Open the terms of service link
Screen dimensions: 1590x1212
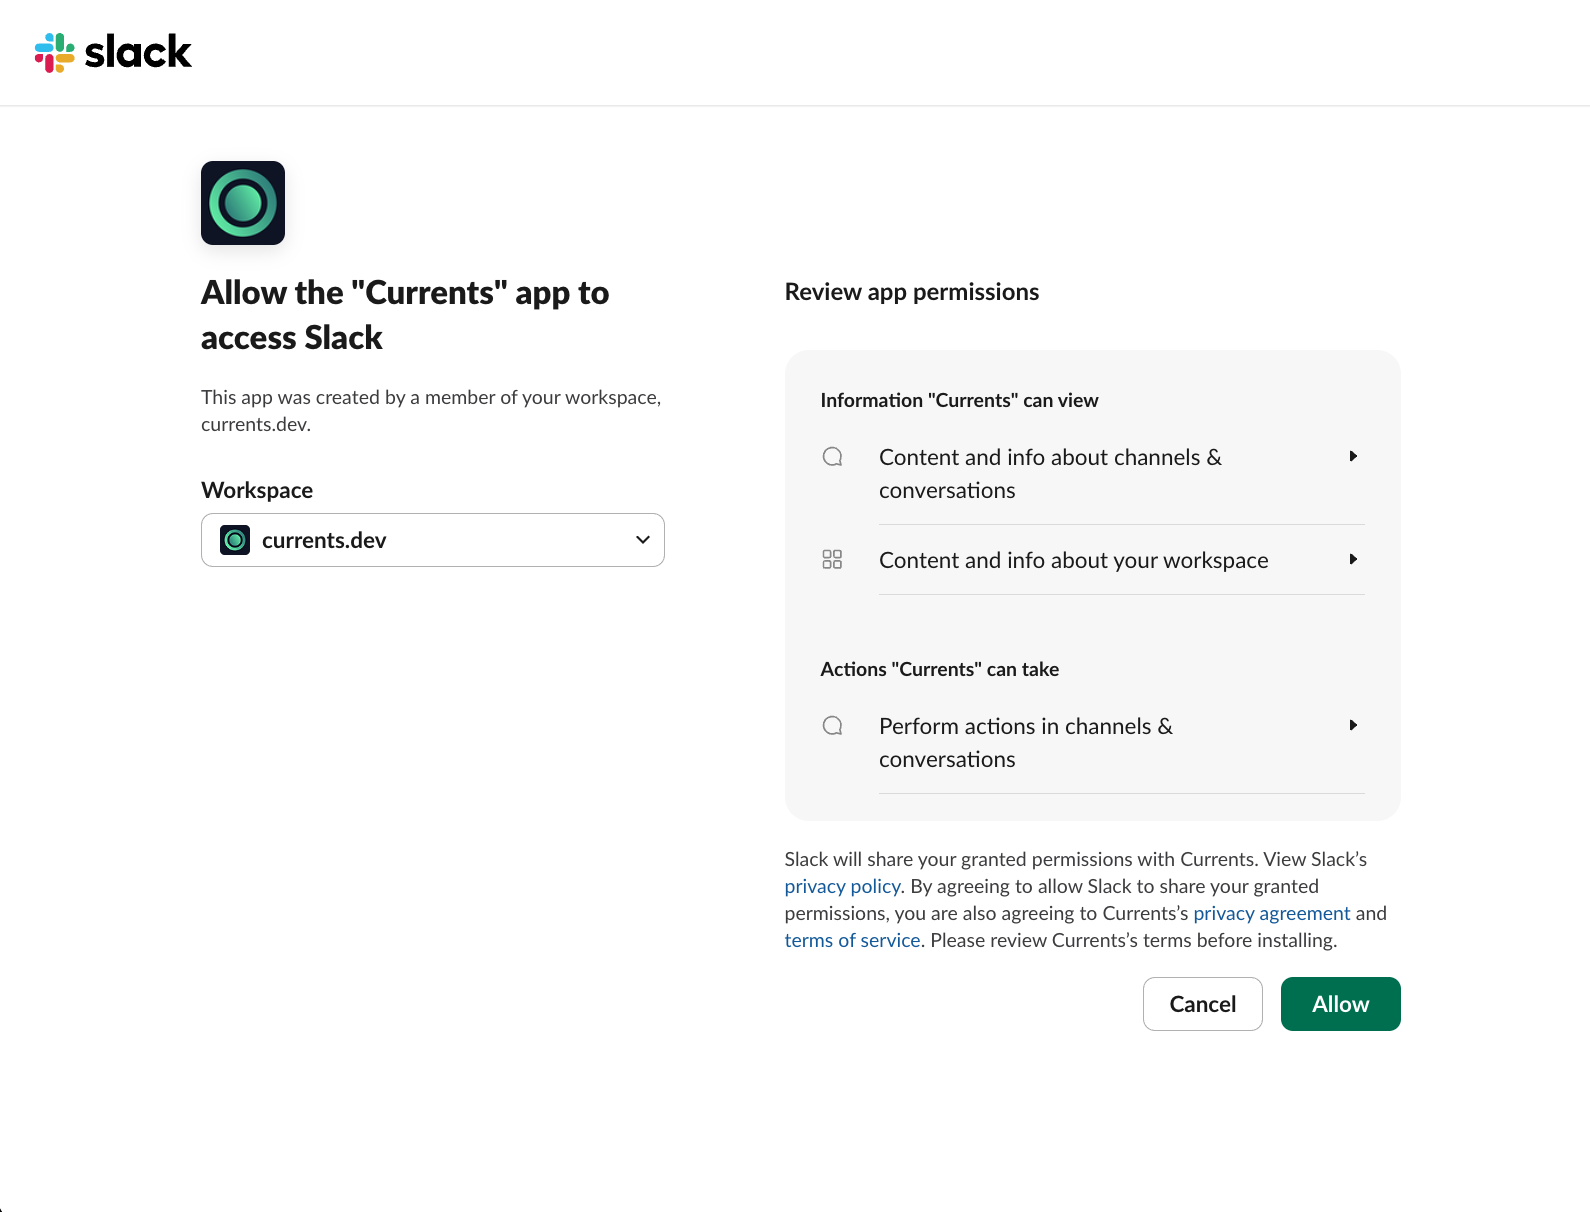click(x=852, y=940)
